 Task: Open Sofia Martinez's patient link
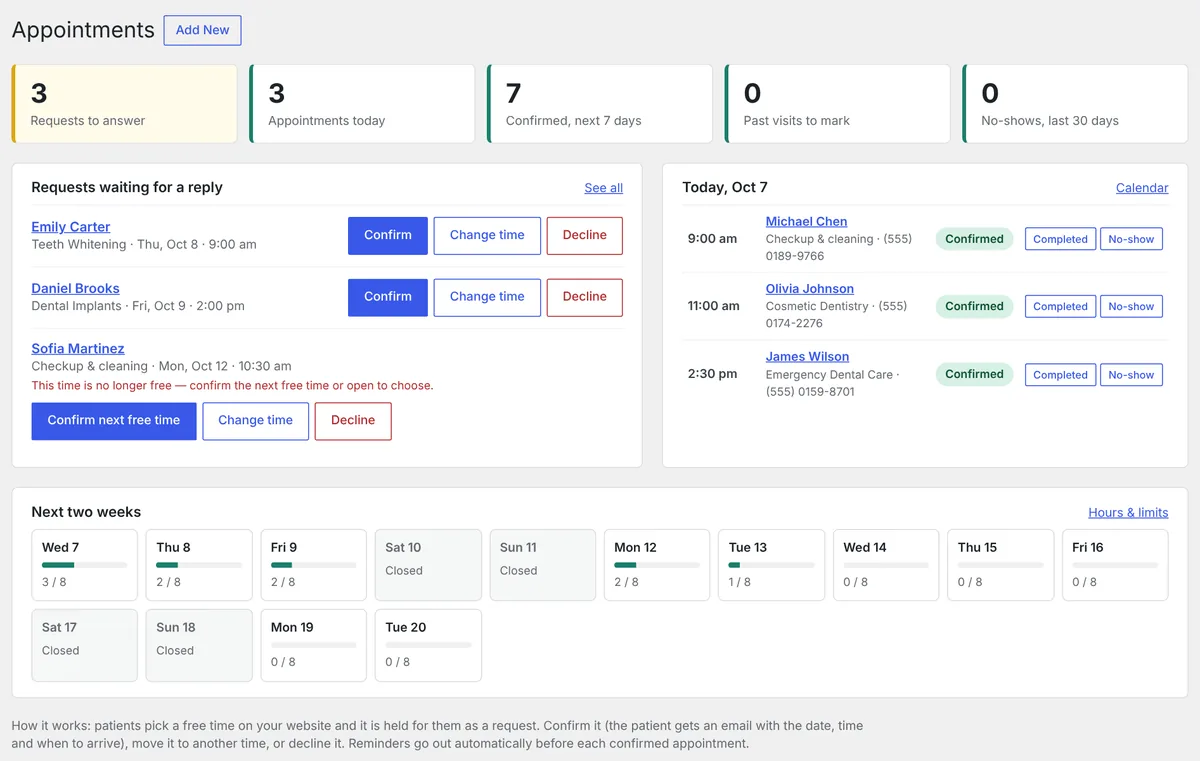(x=78, y=349)
